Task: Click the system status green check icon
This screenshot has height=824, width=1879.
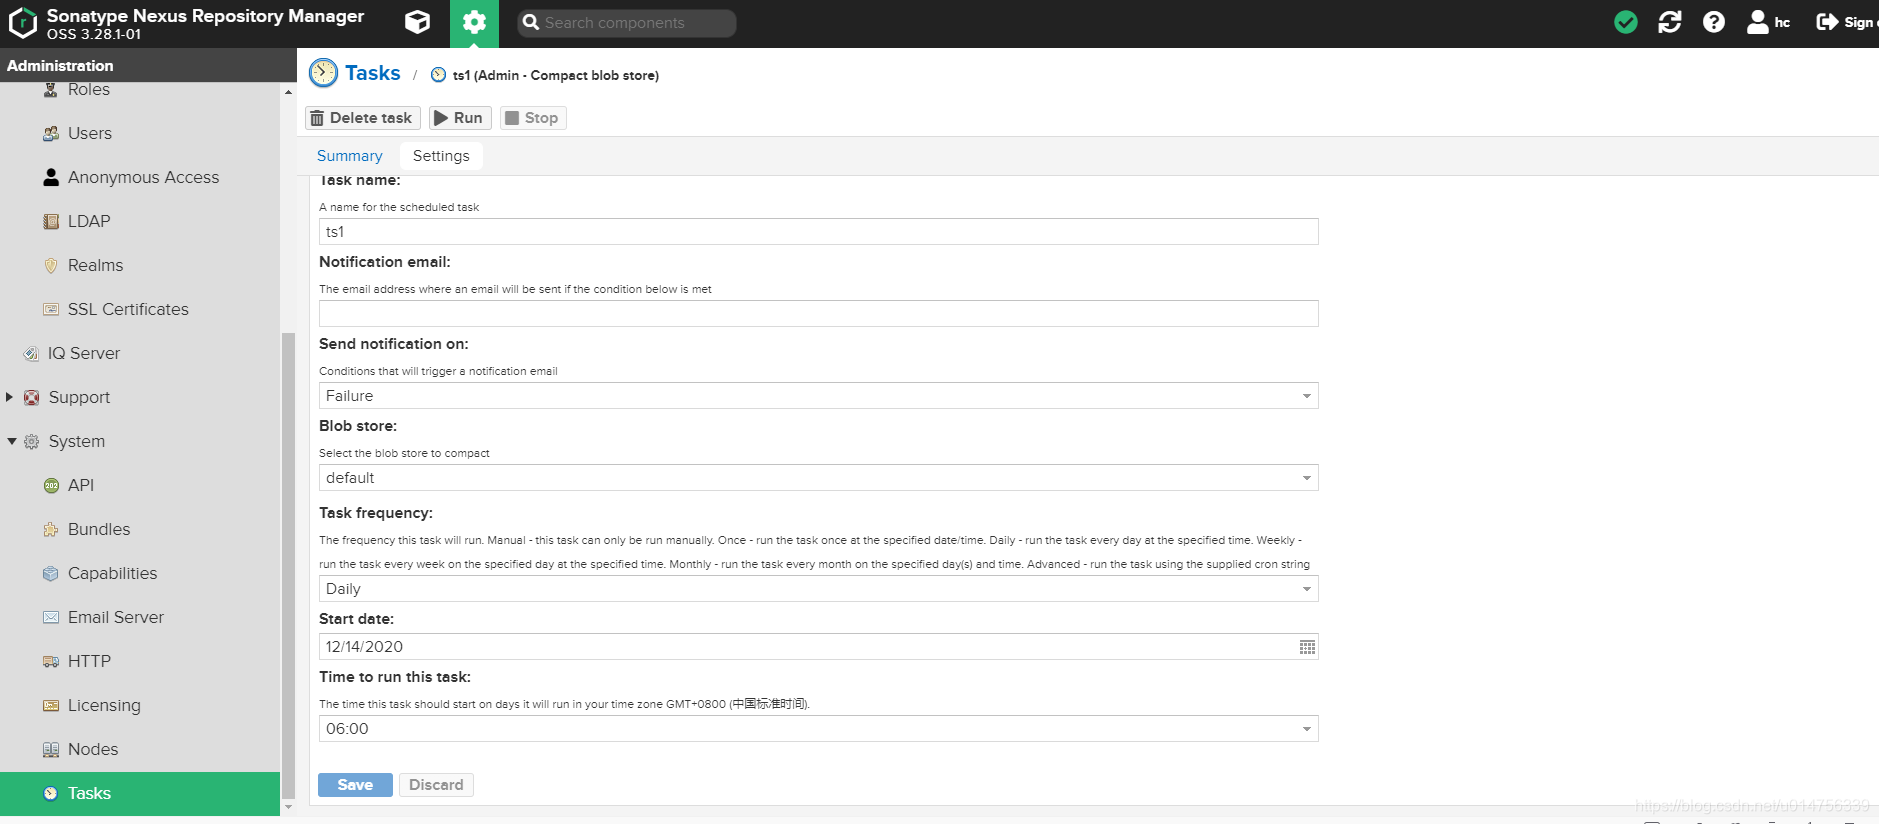Action: coord(1626,22)
